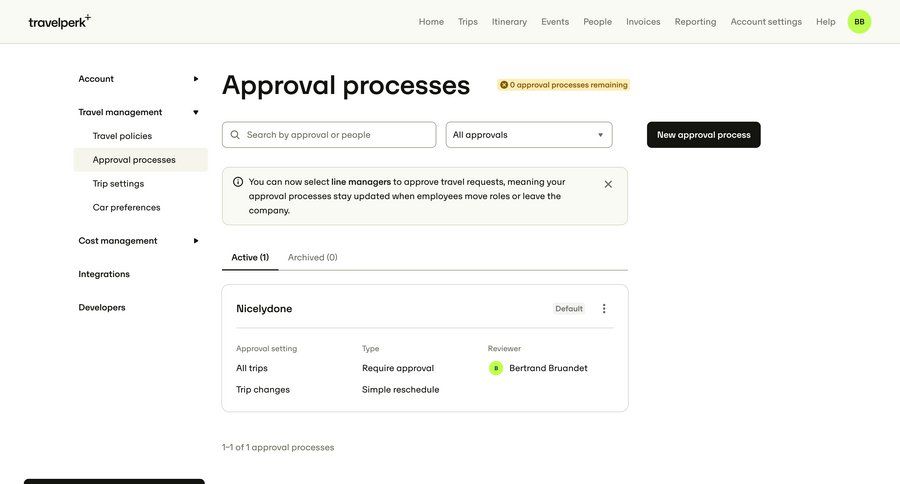The width and height of the screenshot is (900, 484).
Task: Select Account in the sidebar
Action: click(x=96, y=79)
